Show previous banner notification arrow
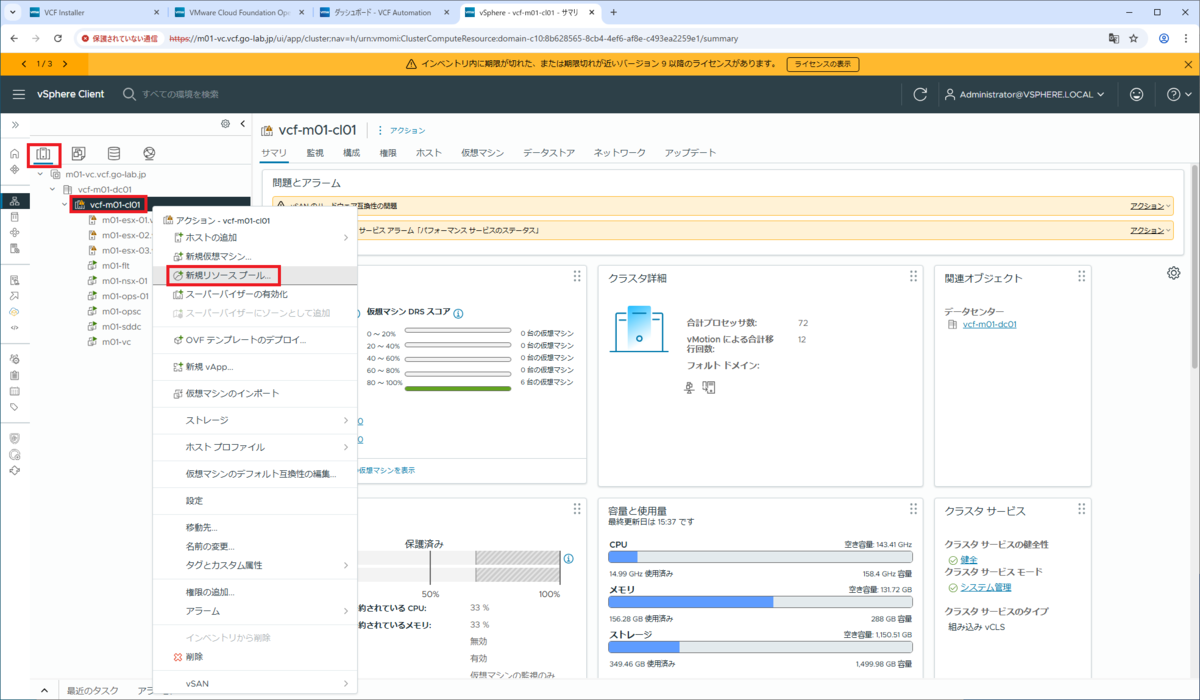 (24, 63)
